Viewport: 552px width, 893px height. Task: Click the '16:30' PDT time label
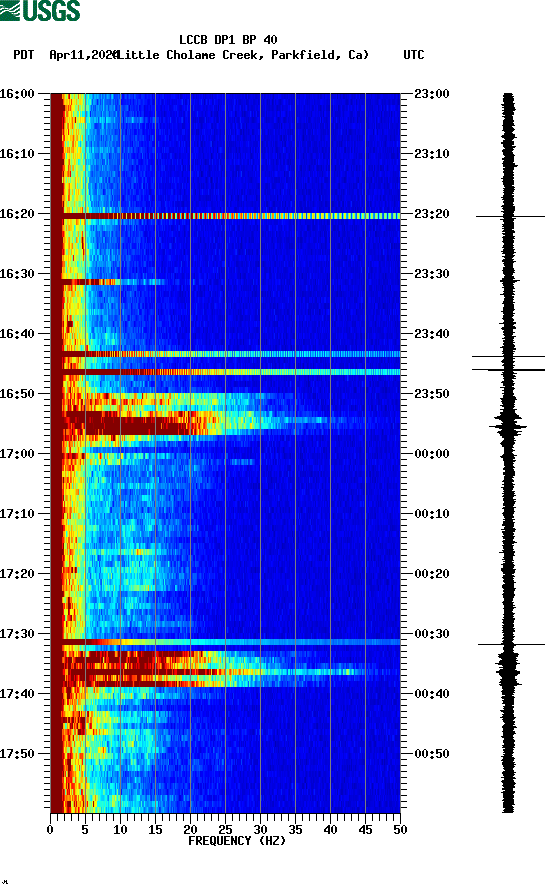[17, 274]
